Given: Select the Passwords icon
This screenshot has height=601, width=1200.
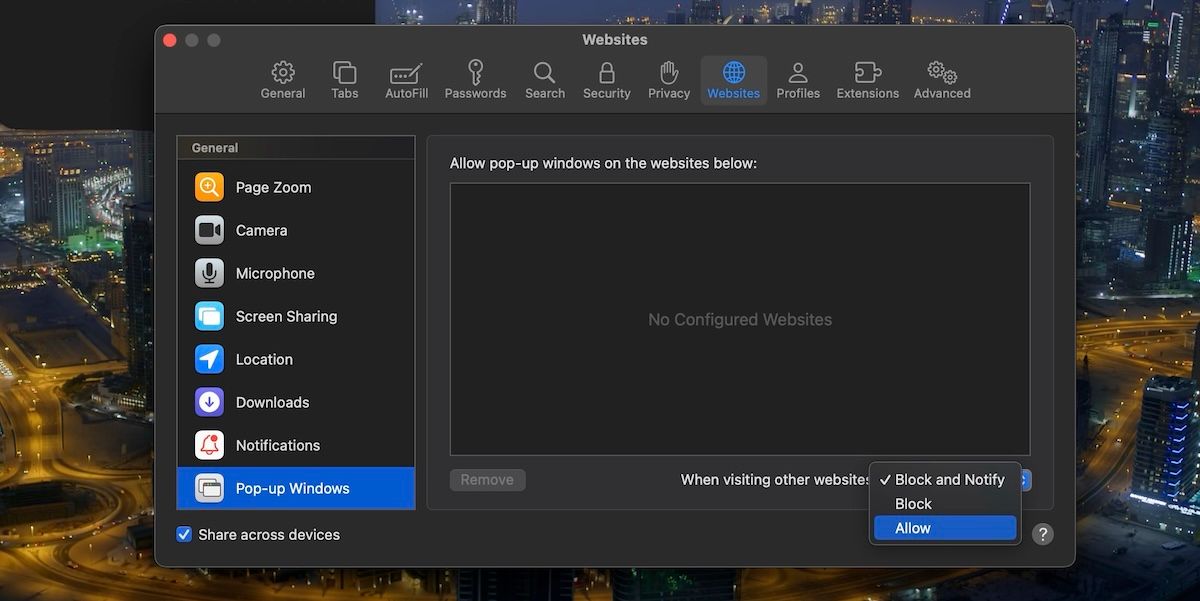Looking at the screenshot, I should (x=475, y=80).
